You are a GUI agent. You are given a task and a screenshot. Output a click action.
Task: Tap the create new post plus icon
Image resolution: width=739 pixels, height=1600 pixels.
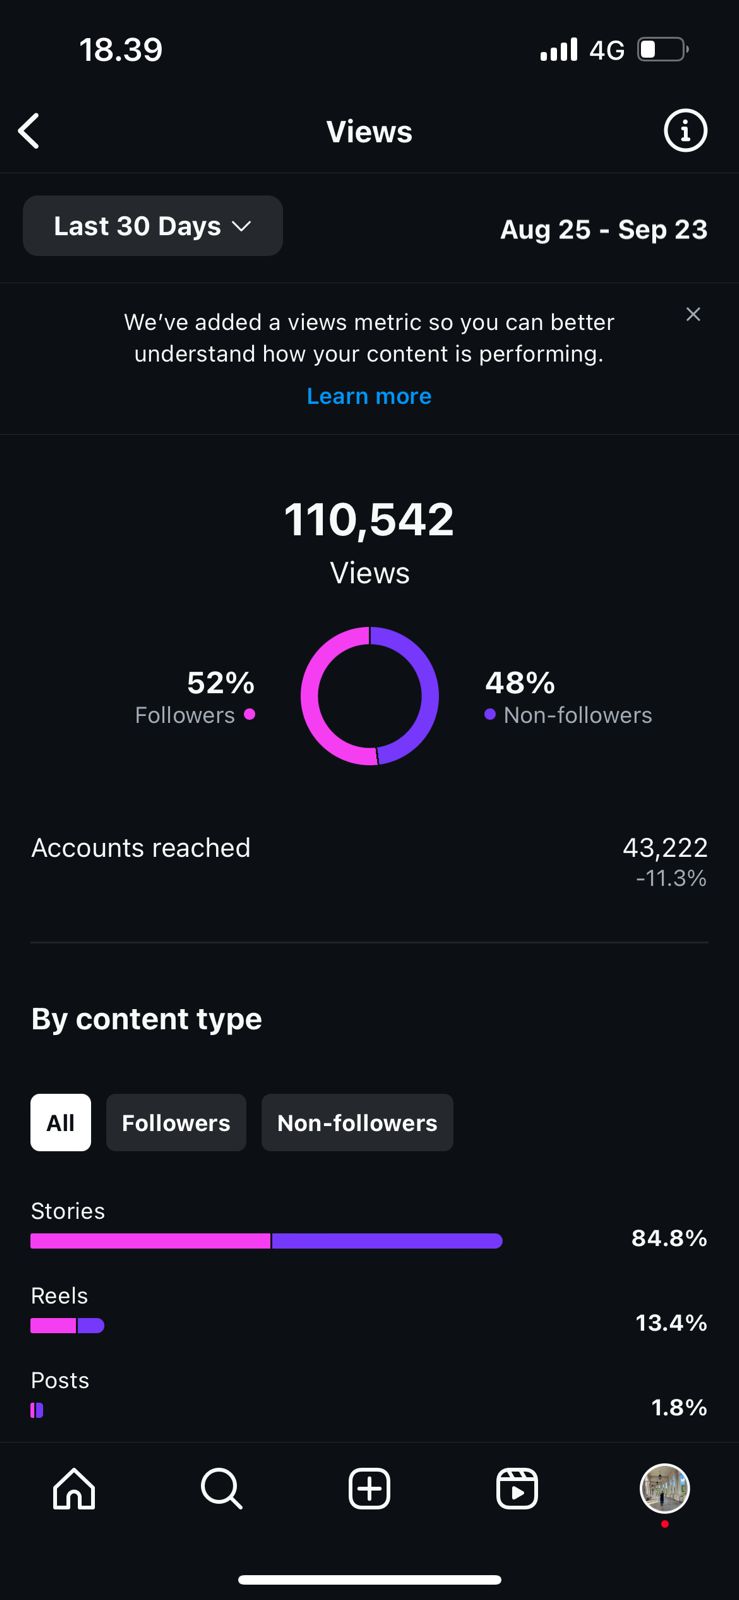(x=369, y=1488)
